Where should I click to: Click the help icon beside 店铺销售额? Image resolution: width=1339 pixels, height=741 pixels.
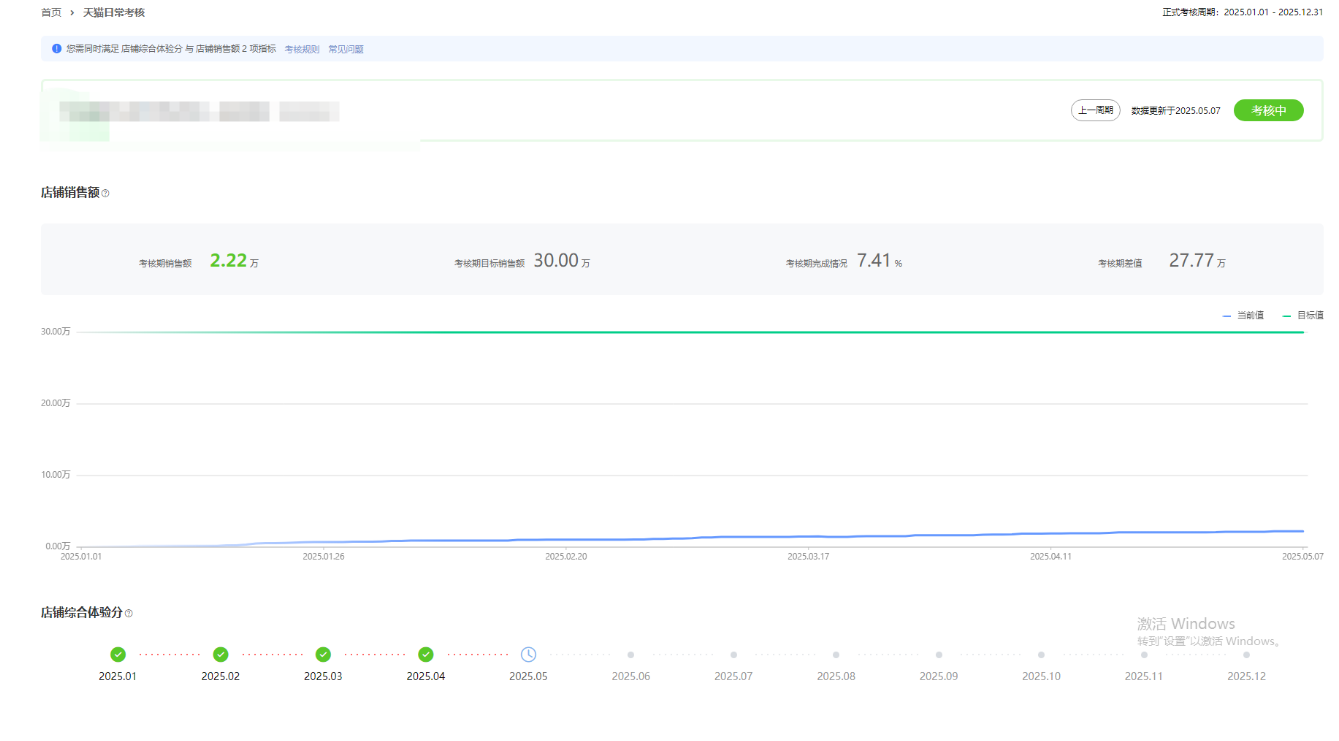tap(106, 193)
